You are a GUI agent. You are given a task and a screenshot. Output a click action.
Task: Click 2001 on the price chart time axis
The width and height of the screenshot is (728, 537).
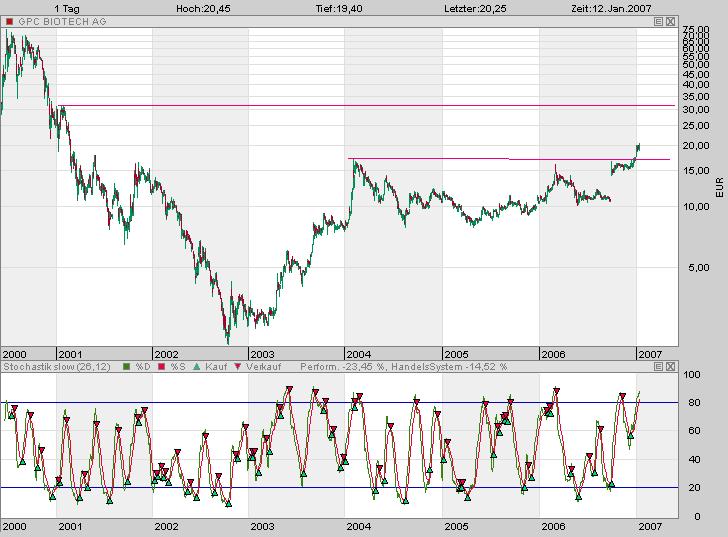coord(70,355)
